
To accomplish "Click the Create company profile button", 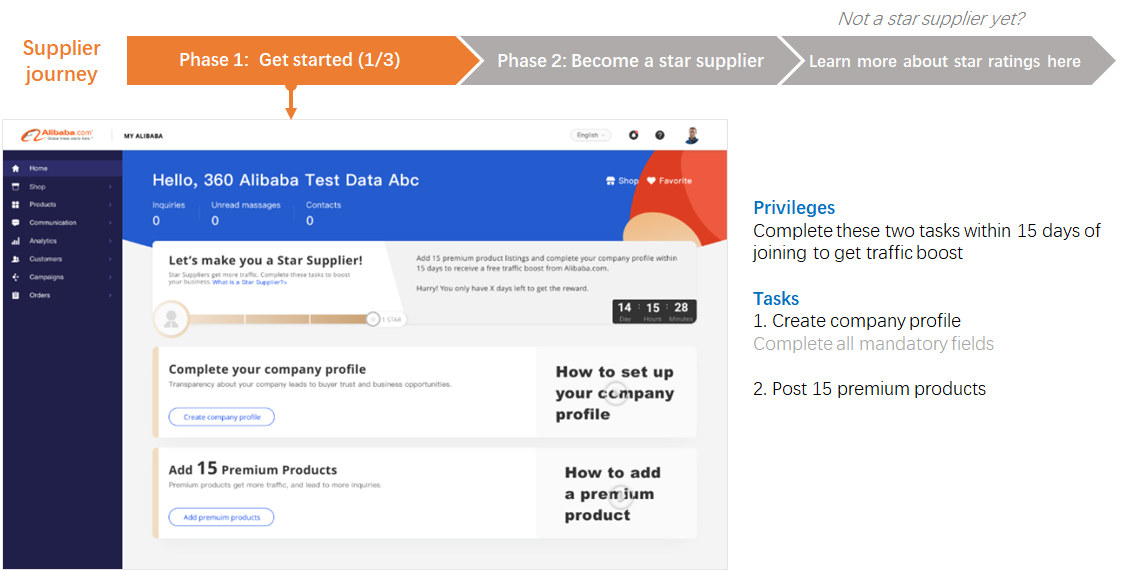I will pos(221,417).
